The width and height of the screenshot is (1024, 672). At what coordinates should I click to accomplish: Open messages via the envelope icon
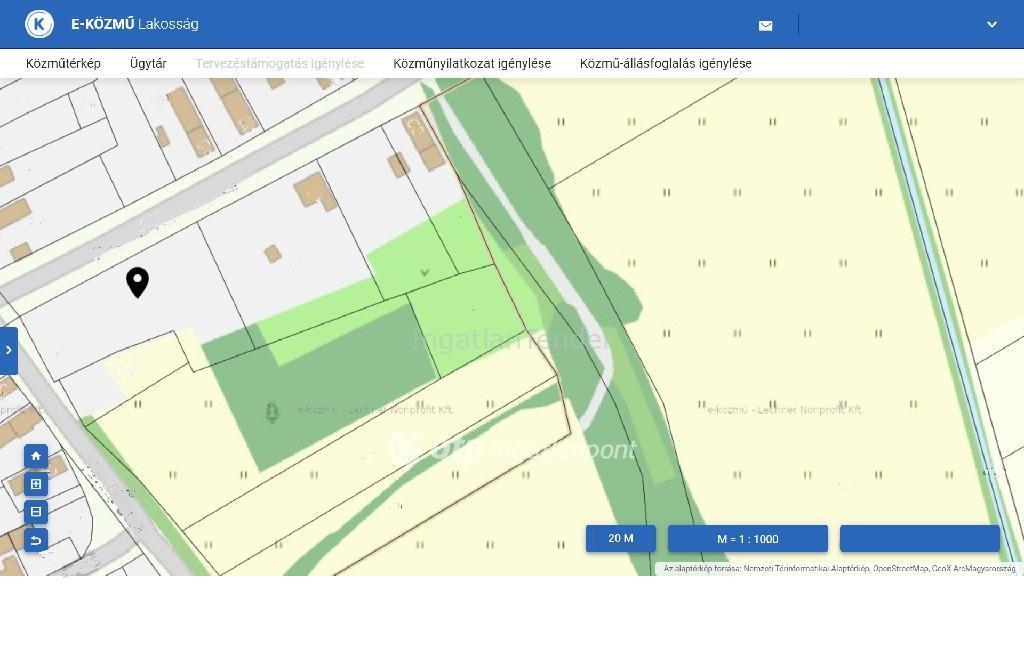point(765,25)
